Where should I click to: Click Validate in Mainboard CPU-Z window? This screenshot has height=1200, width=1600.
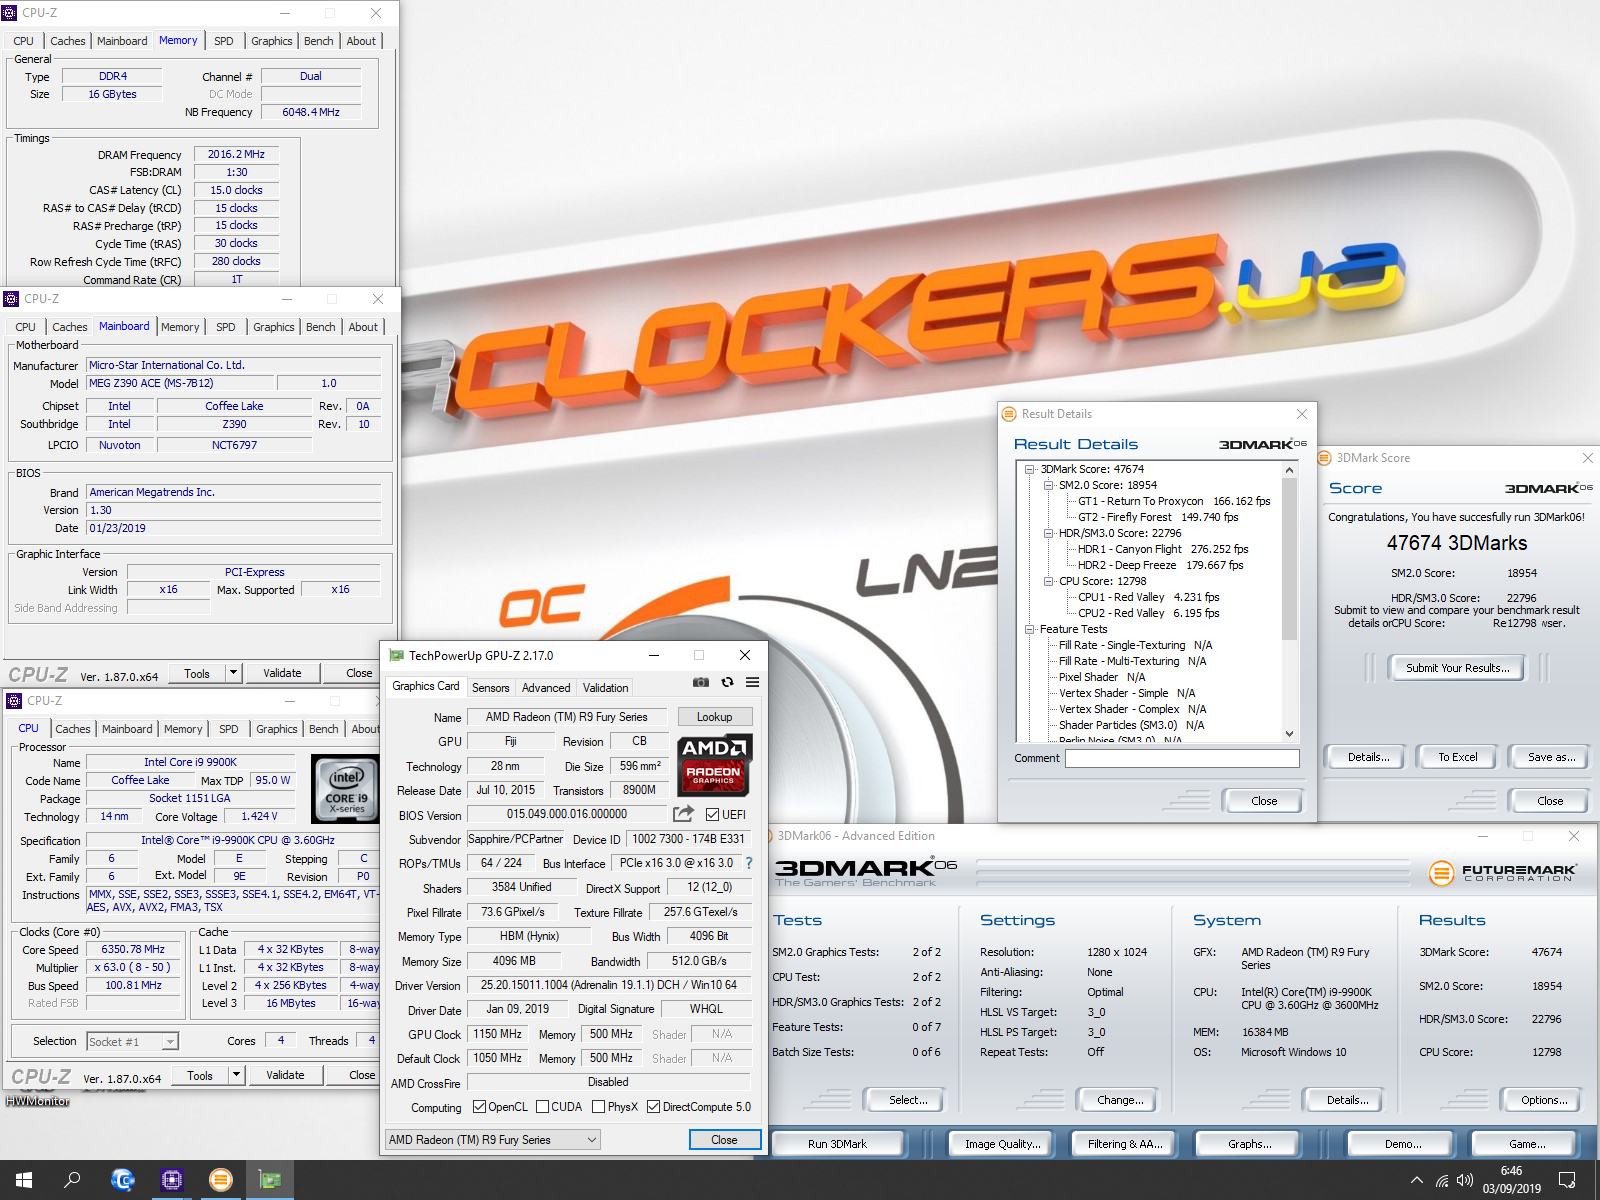click(282, 673)
